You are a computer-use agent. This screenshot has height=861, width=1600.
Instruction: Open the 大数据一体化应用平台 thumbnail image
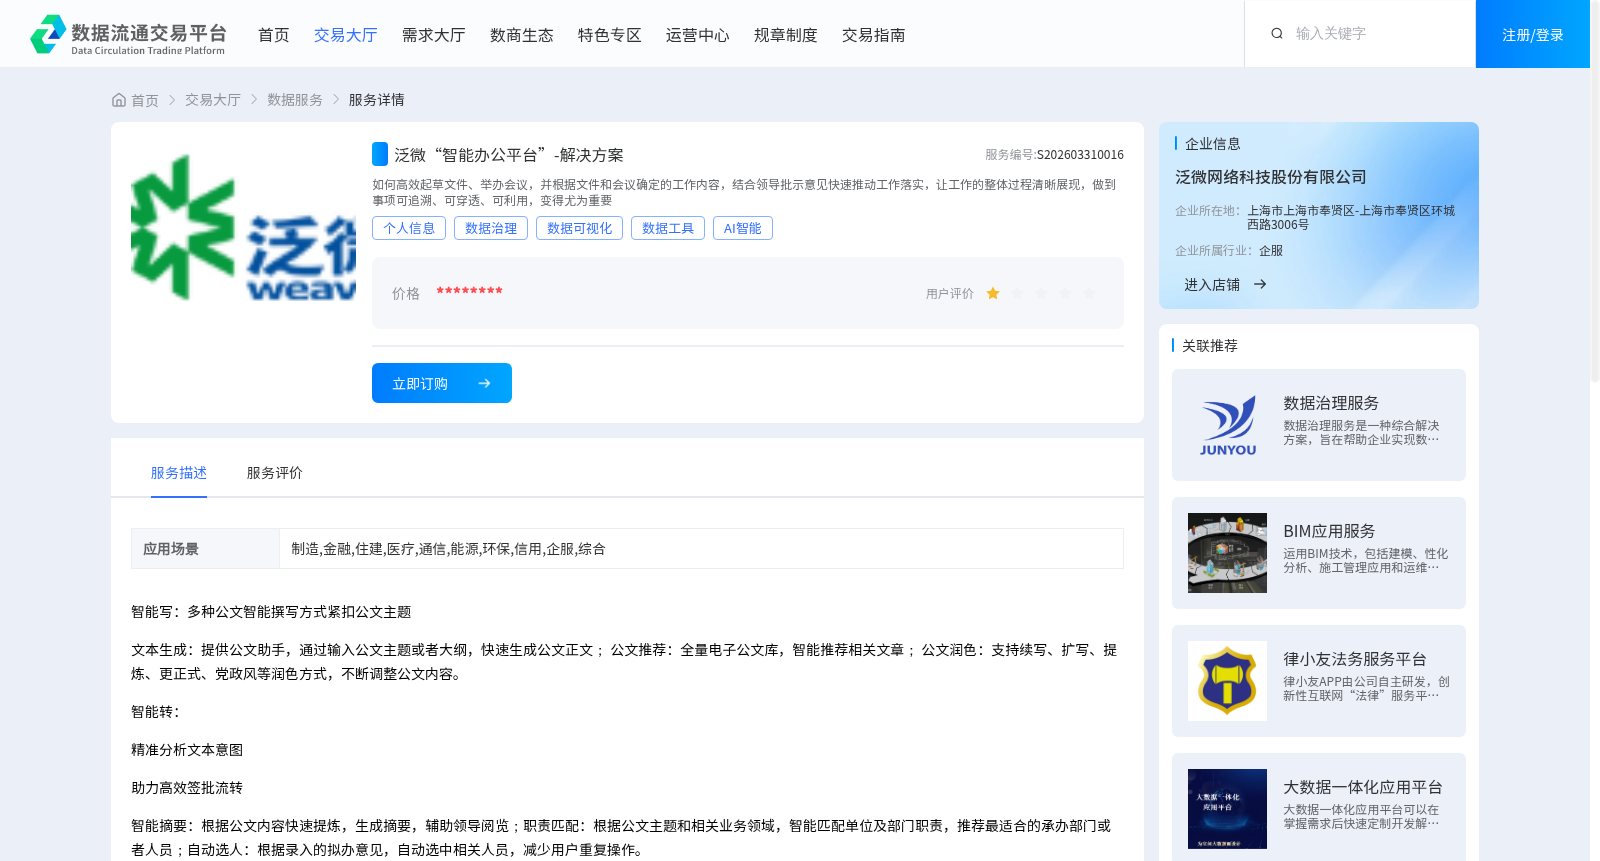(x=1227, y=809)
